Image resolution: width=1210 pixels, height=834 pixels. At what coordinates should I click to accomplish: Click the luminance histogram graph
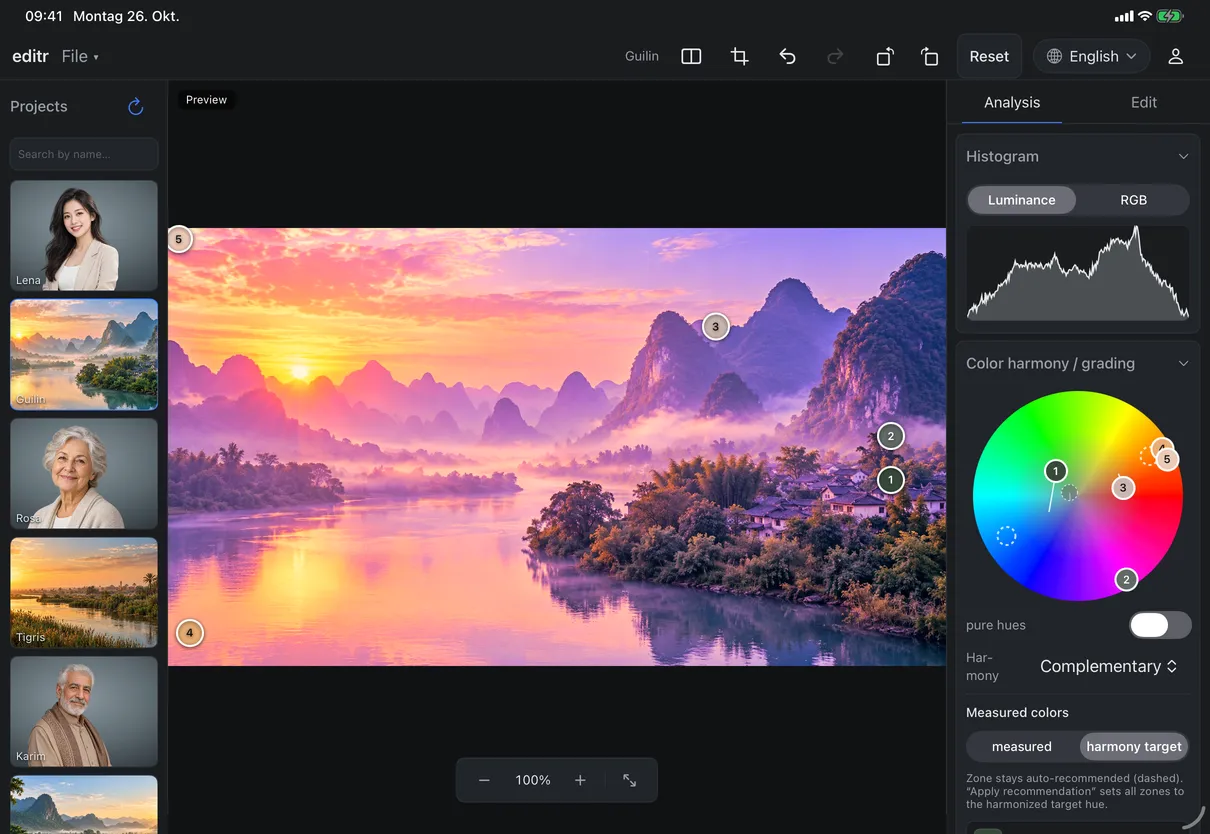[1078, 273]
